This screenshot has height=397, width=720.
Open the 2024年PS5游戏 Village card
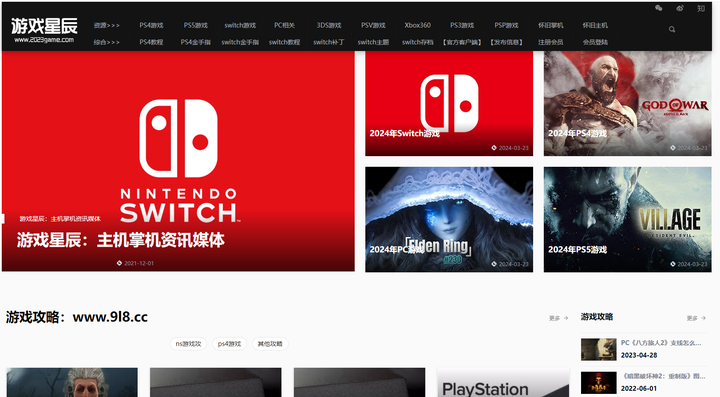click(628, 219)
